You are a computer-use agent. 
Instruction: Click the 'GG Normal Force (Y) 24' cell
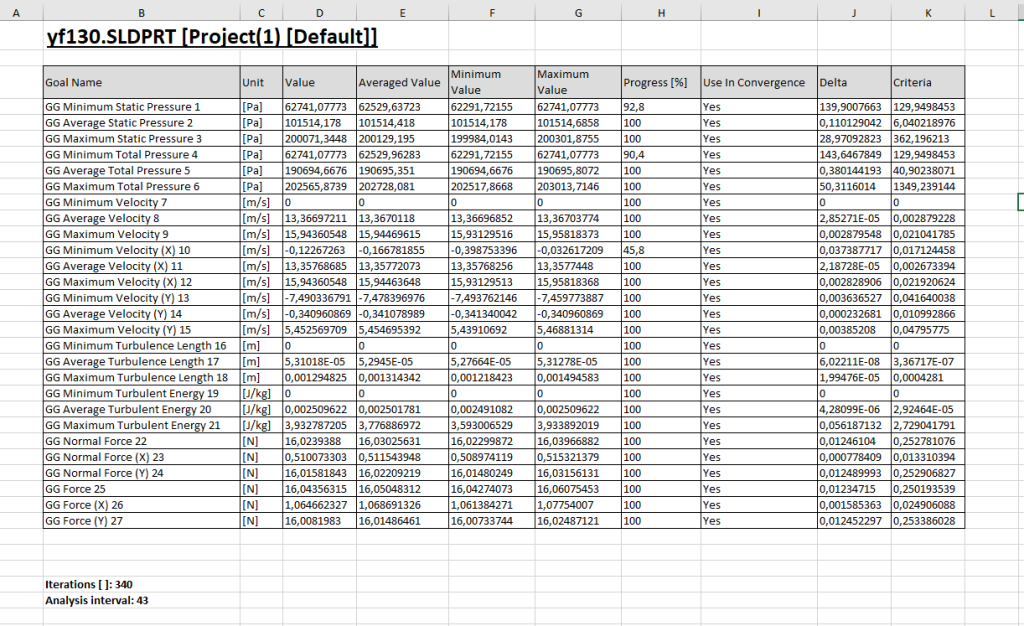(x=142, y=473)
